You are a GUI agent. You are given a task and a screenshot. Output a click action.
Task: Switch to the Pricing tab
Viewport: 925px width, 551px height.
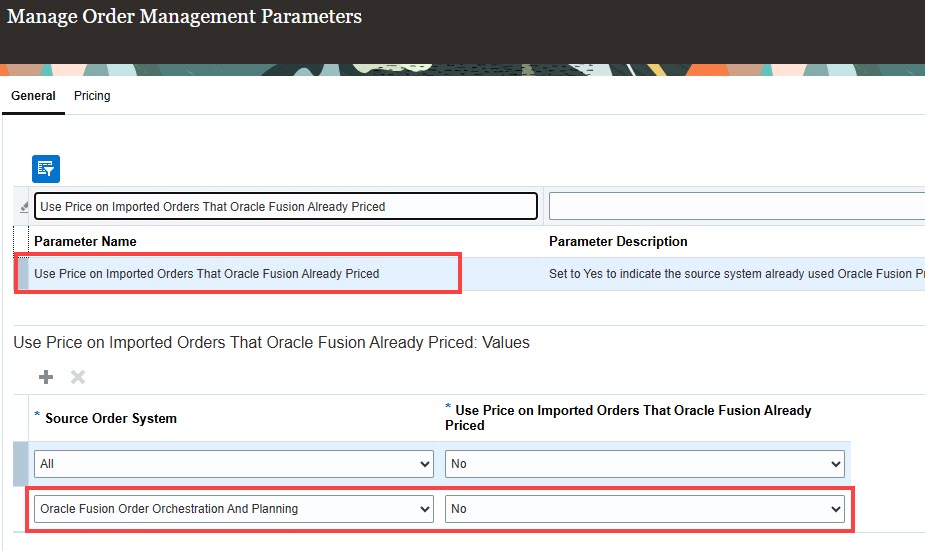tap(92, 96)
